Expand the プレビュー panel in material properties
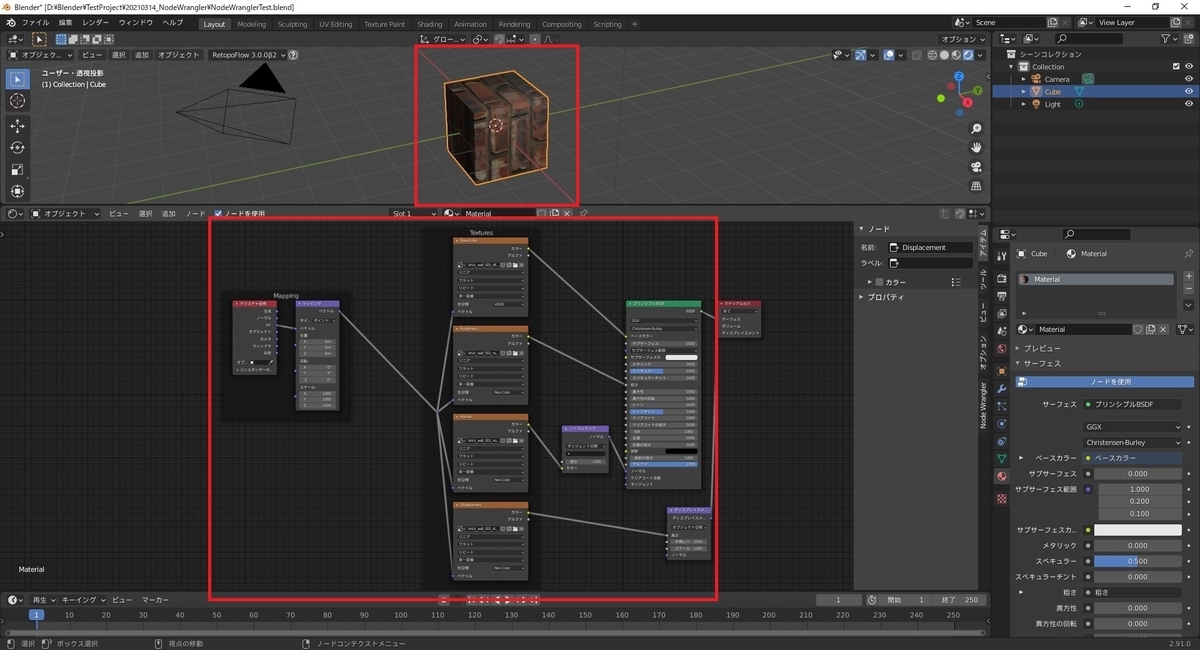The width and height of the screenshot is (1200, 650). point(1043,348)
